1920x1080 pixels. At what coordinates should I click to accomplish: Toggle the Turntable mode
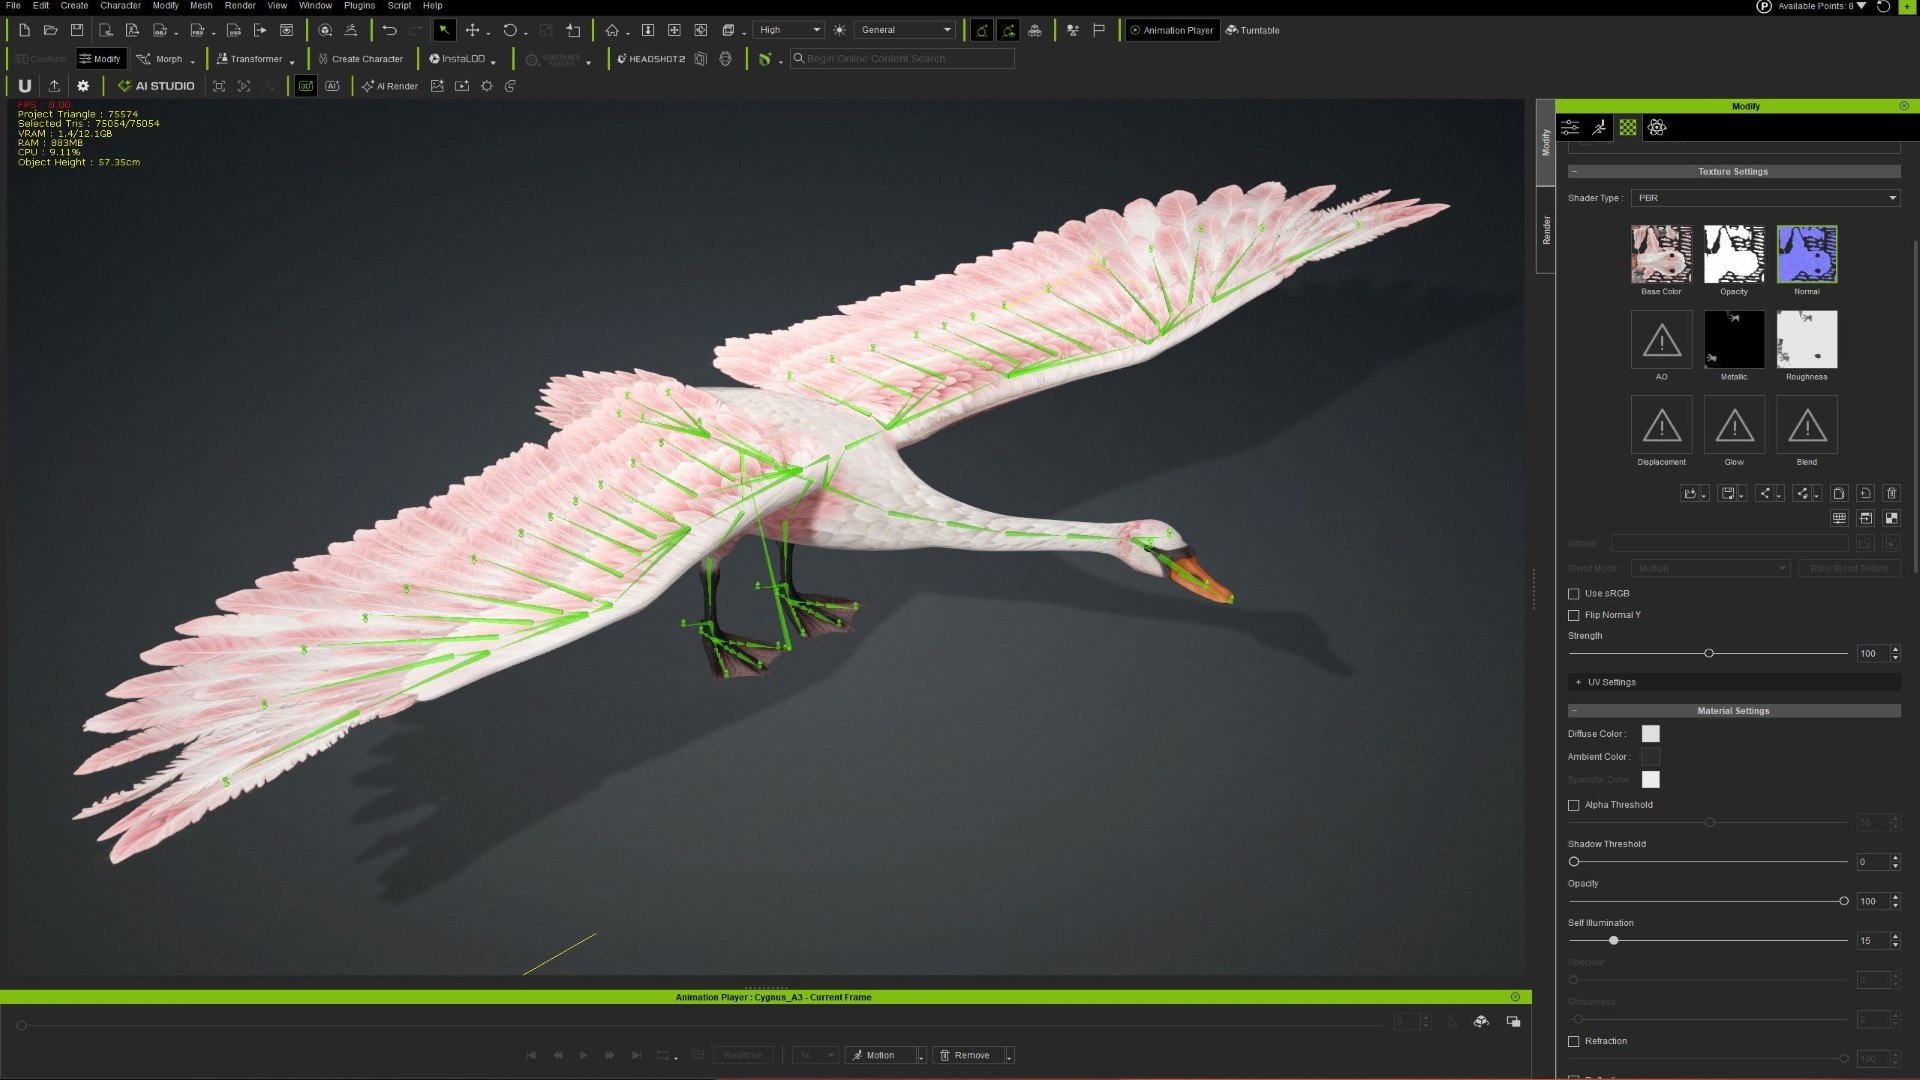tap(1253, 30)
